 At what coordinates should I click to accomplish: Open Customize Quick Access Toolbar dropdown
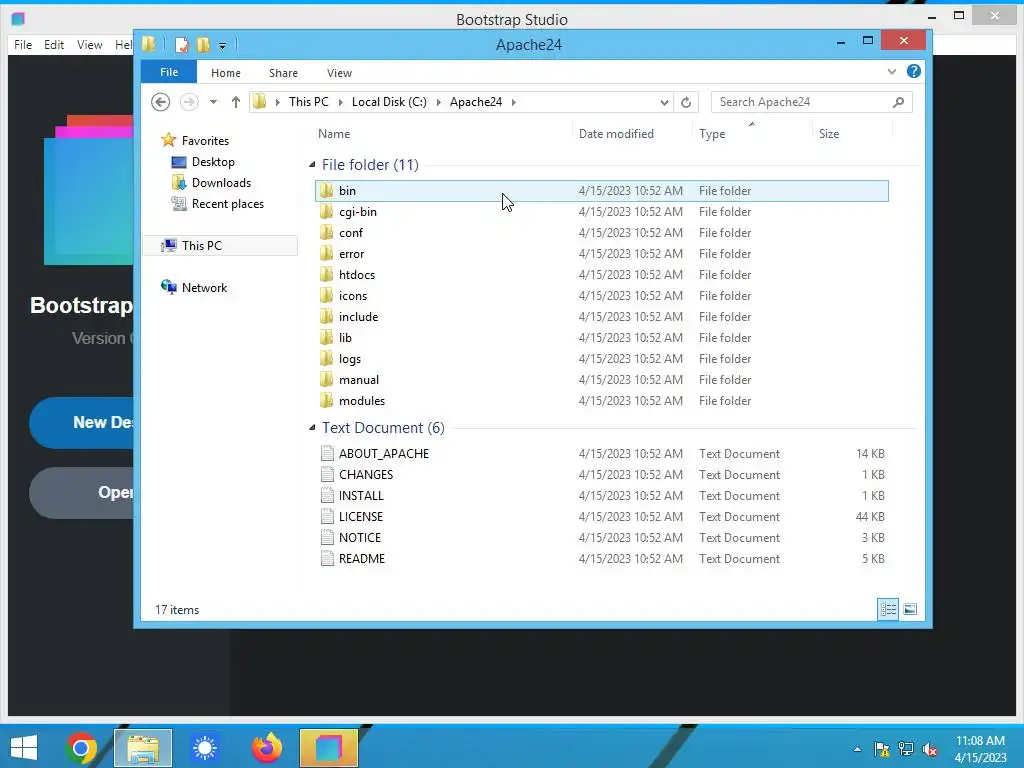(222, 46)
